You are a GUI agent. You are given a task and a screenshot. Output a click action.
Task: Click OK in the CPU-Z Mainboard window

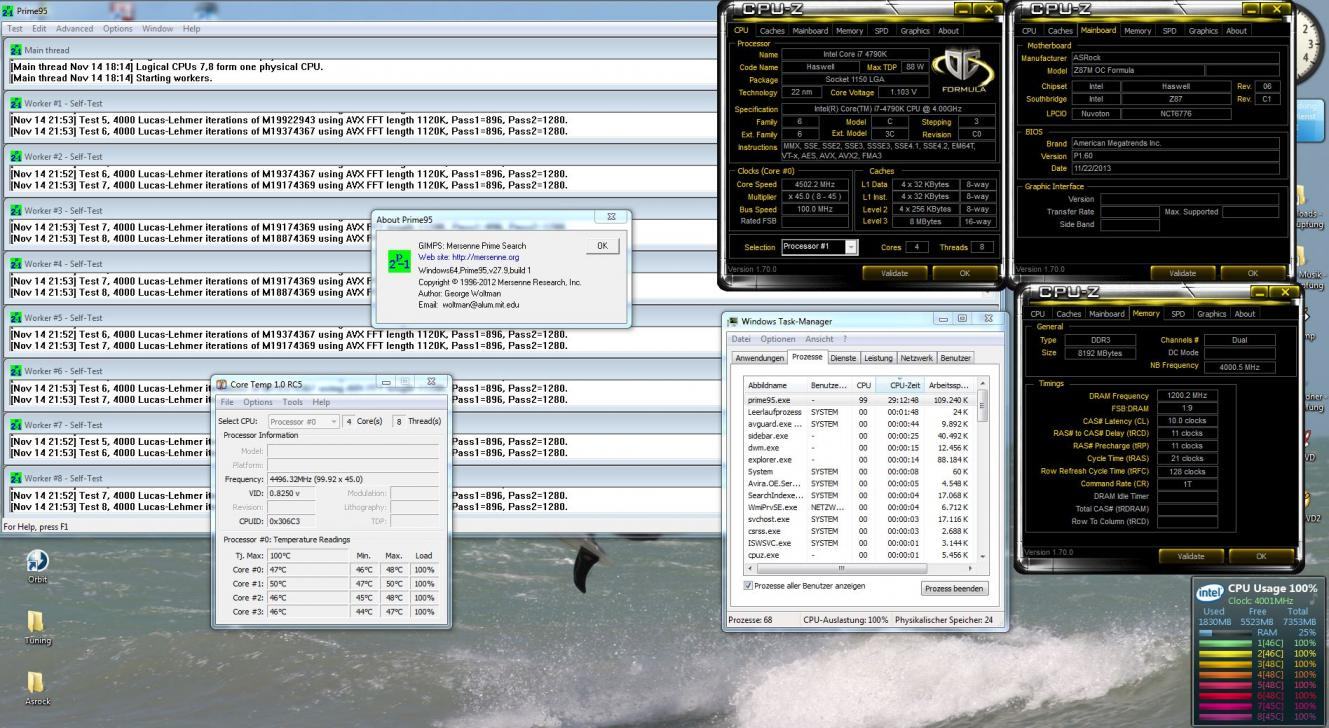pos(1252,272)
